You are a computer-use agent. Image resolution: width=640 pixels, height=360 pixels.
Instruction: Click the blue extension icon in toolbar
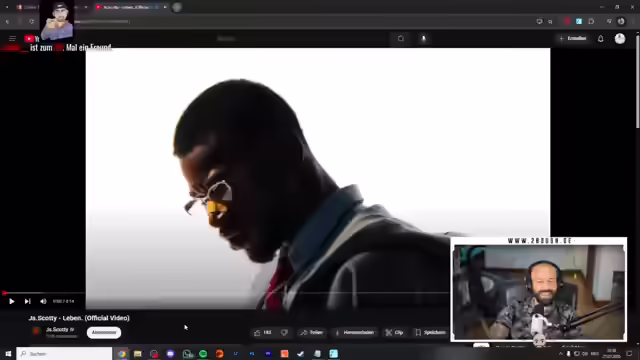579,21
